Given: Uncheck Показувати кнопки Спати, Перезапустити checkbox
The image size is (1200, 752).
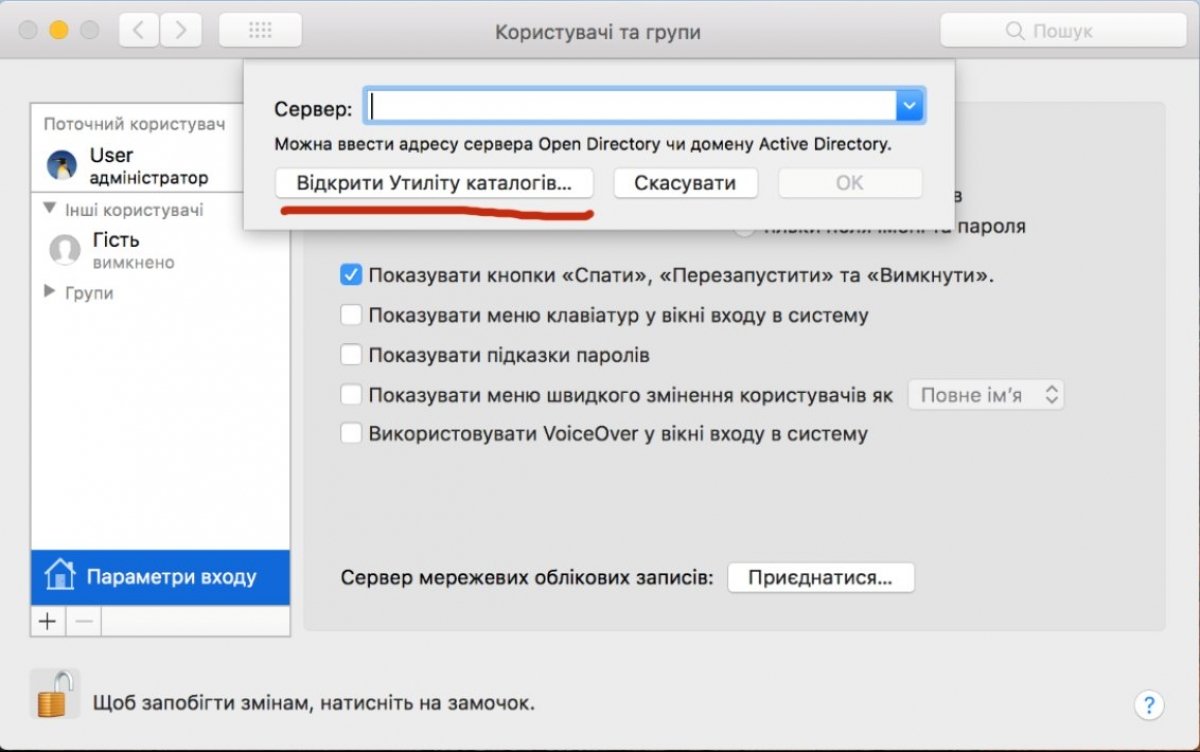Looking at the screenshot, I should (x=350, y=275).
